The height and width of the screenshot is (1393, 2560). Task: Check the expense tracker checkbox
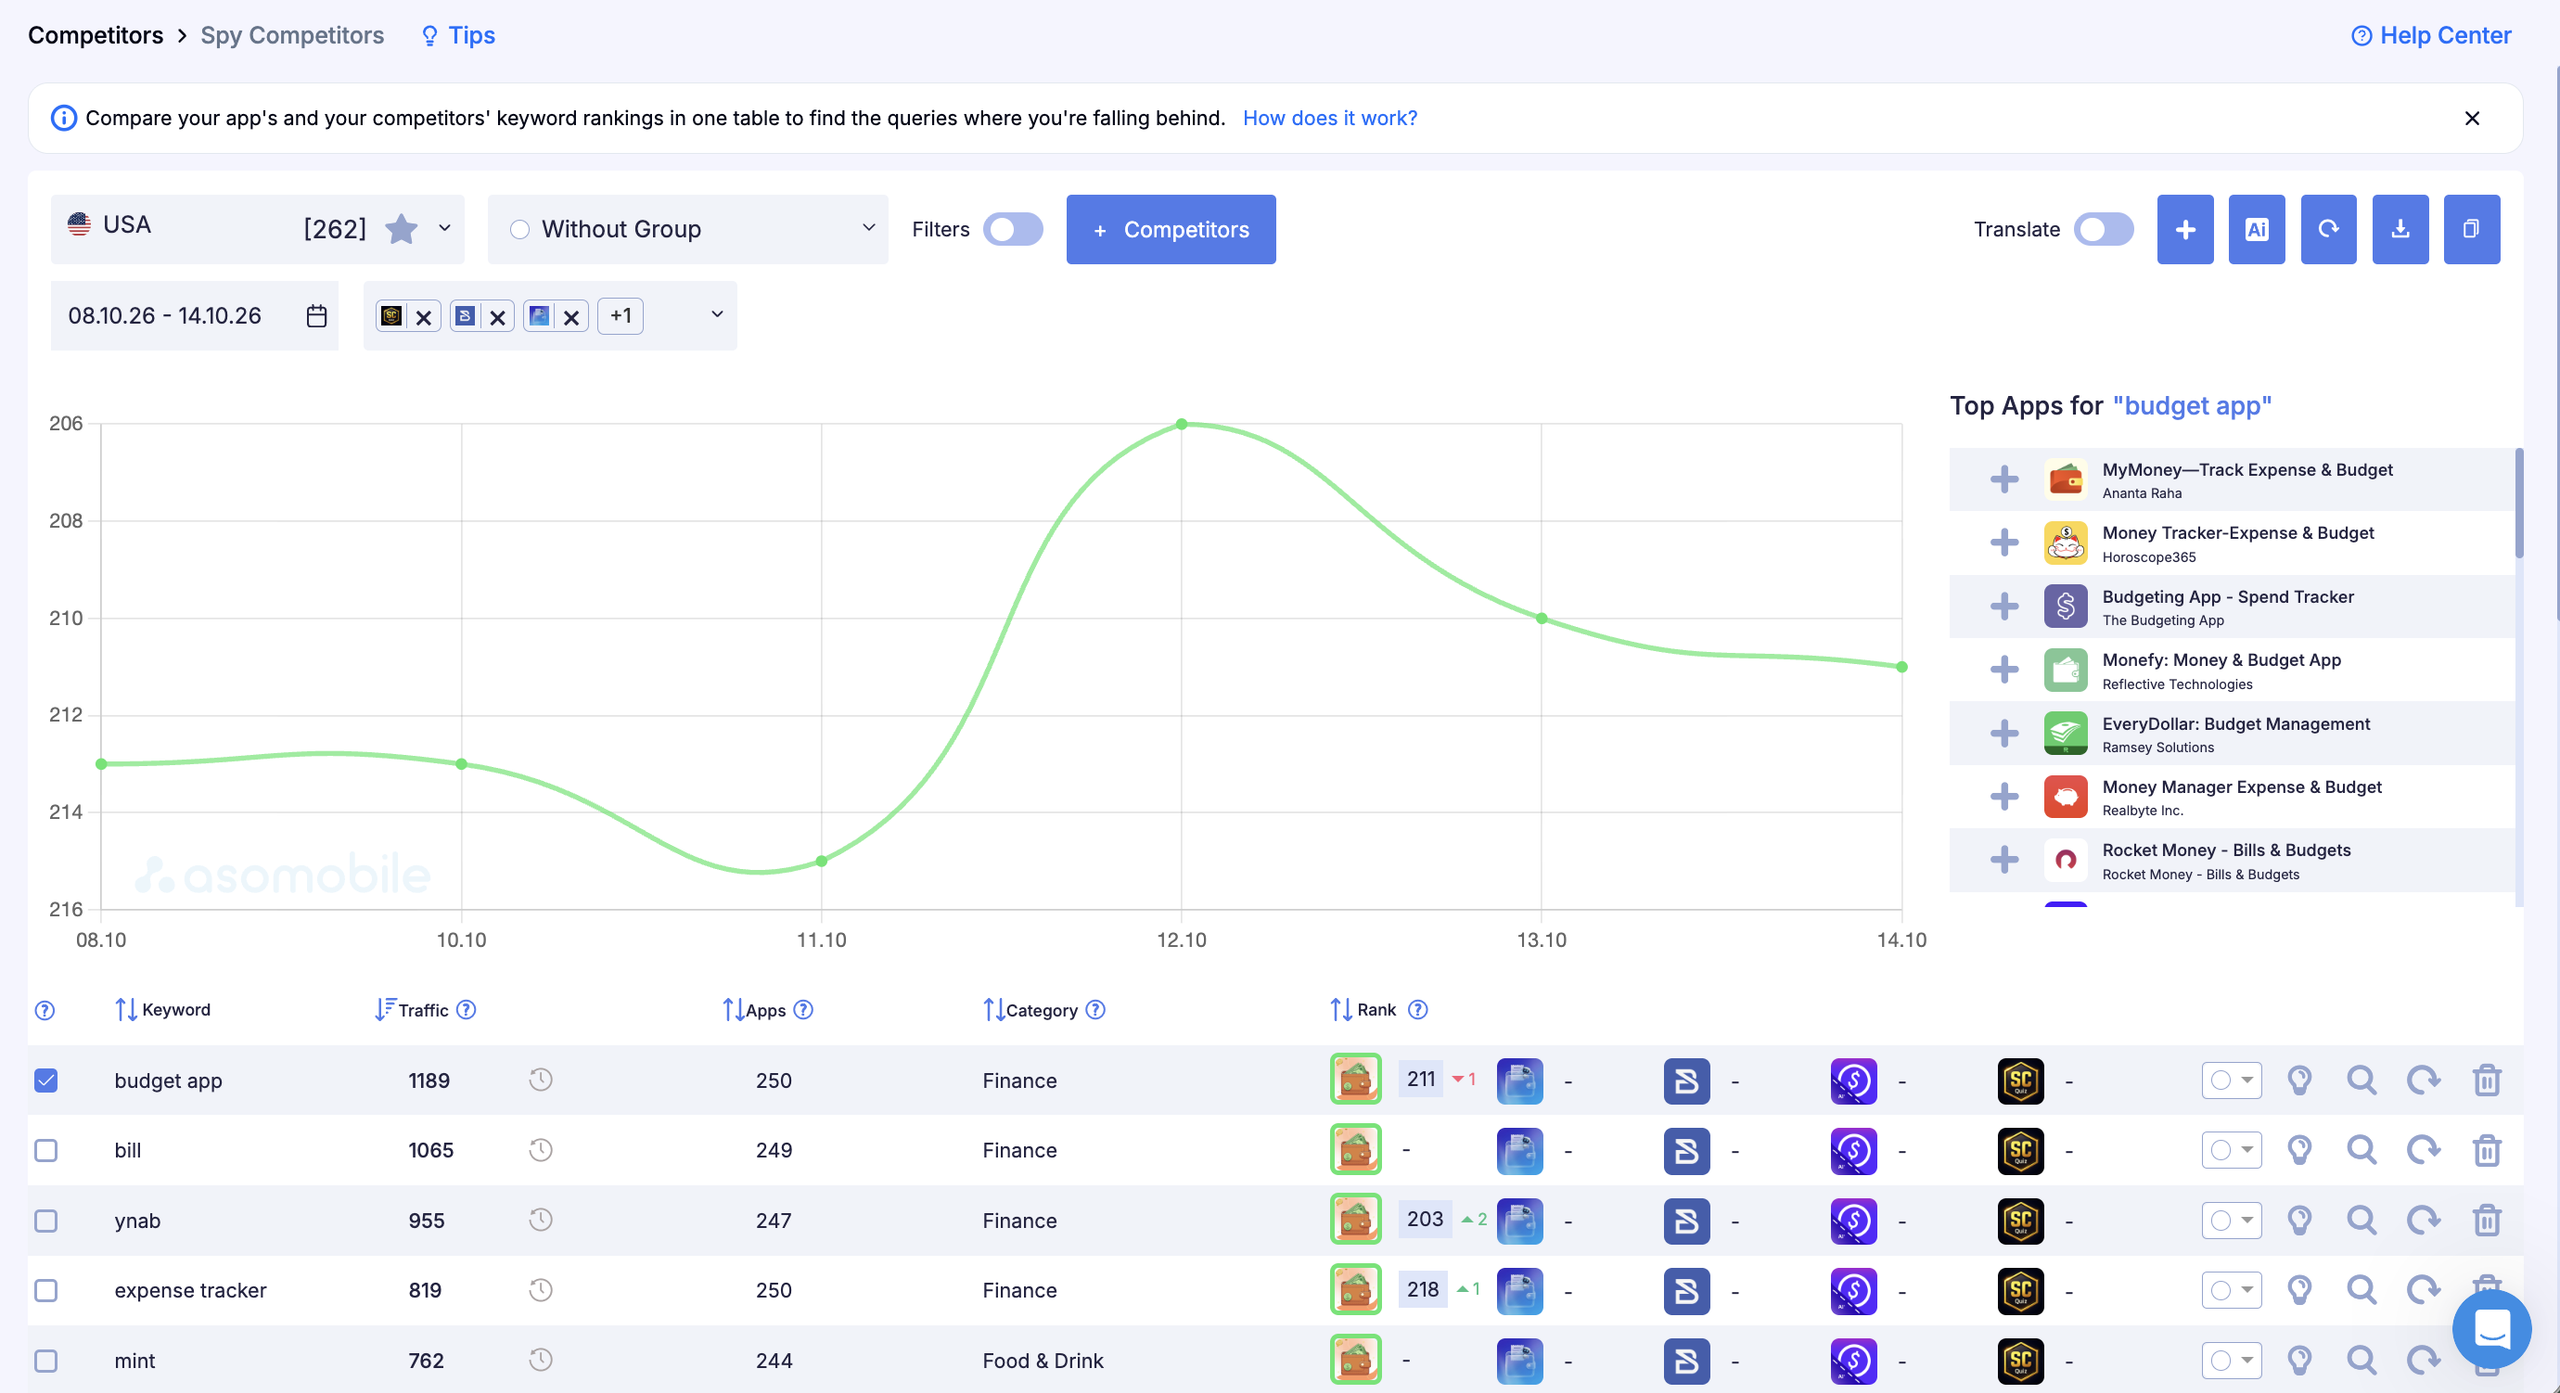46,1290
